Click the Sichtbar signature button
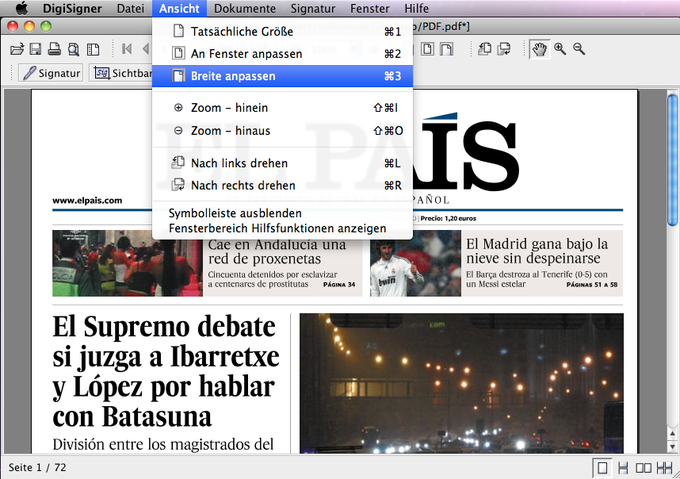 tap(121, 73)
